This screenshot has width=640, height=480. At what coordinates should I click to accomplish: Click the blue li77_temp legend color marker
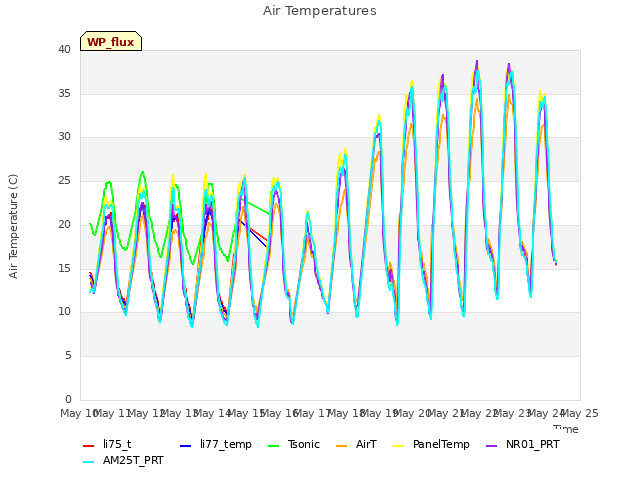[186, 445]
